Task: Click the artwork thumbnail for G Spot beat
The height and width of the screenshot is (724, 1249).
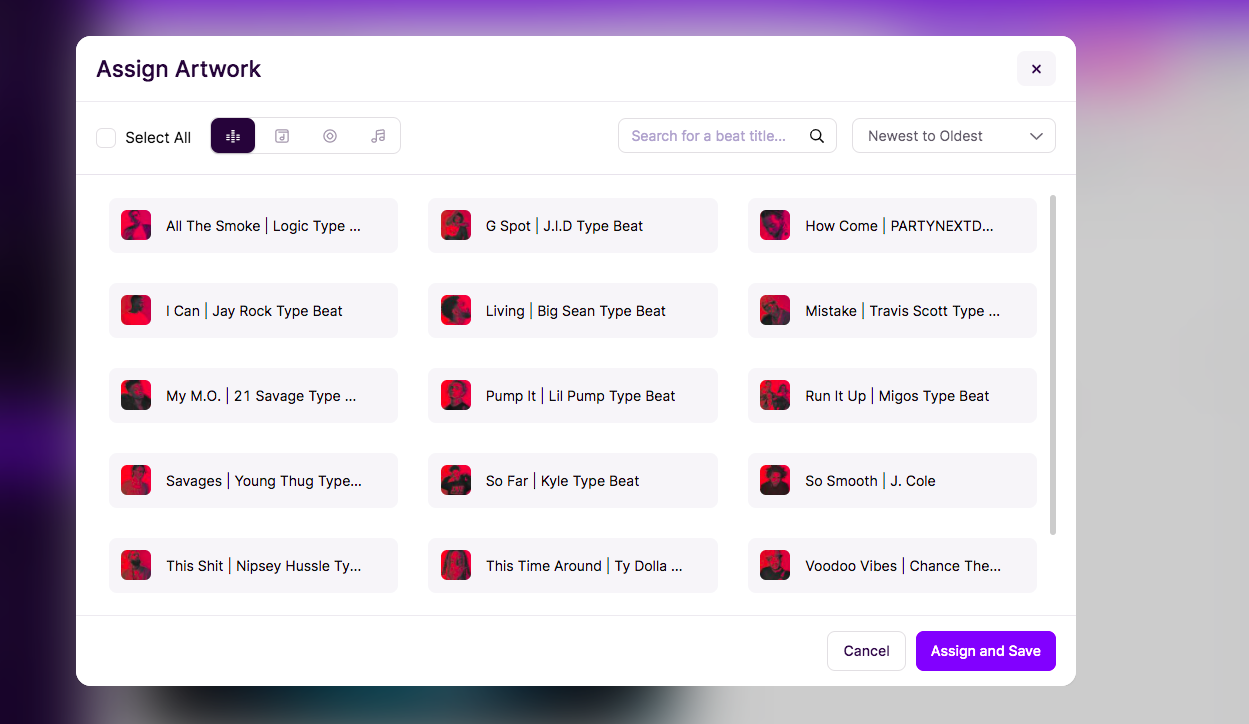Action: point(456,226)
